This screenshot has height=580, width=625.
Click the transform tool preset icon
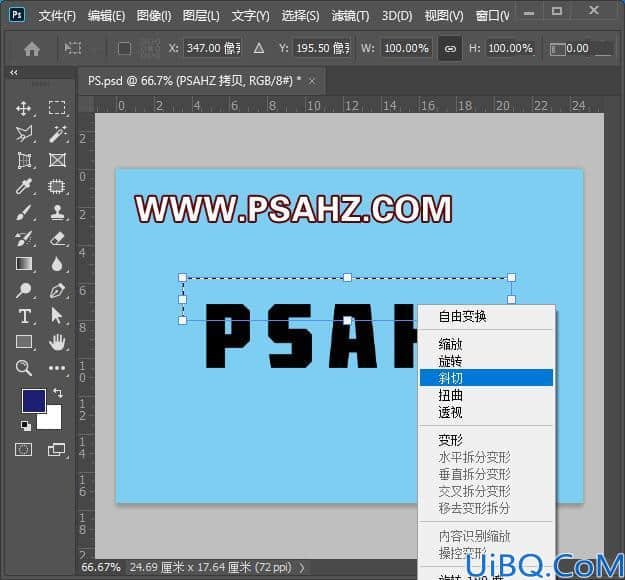click(x=73, y=49)
